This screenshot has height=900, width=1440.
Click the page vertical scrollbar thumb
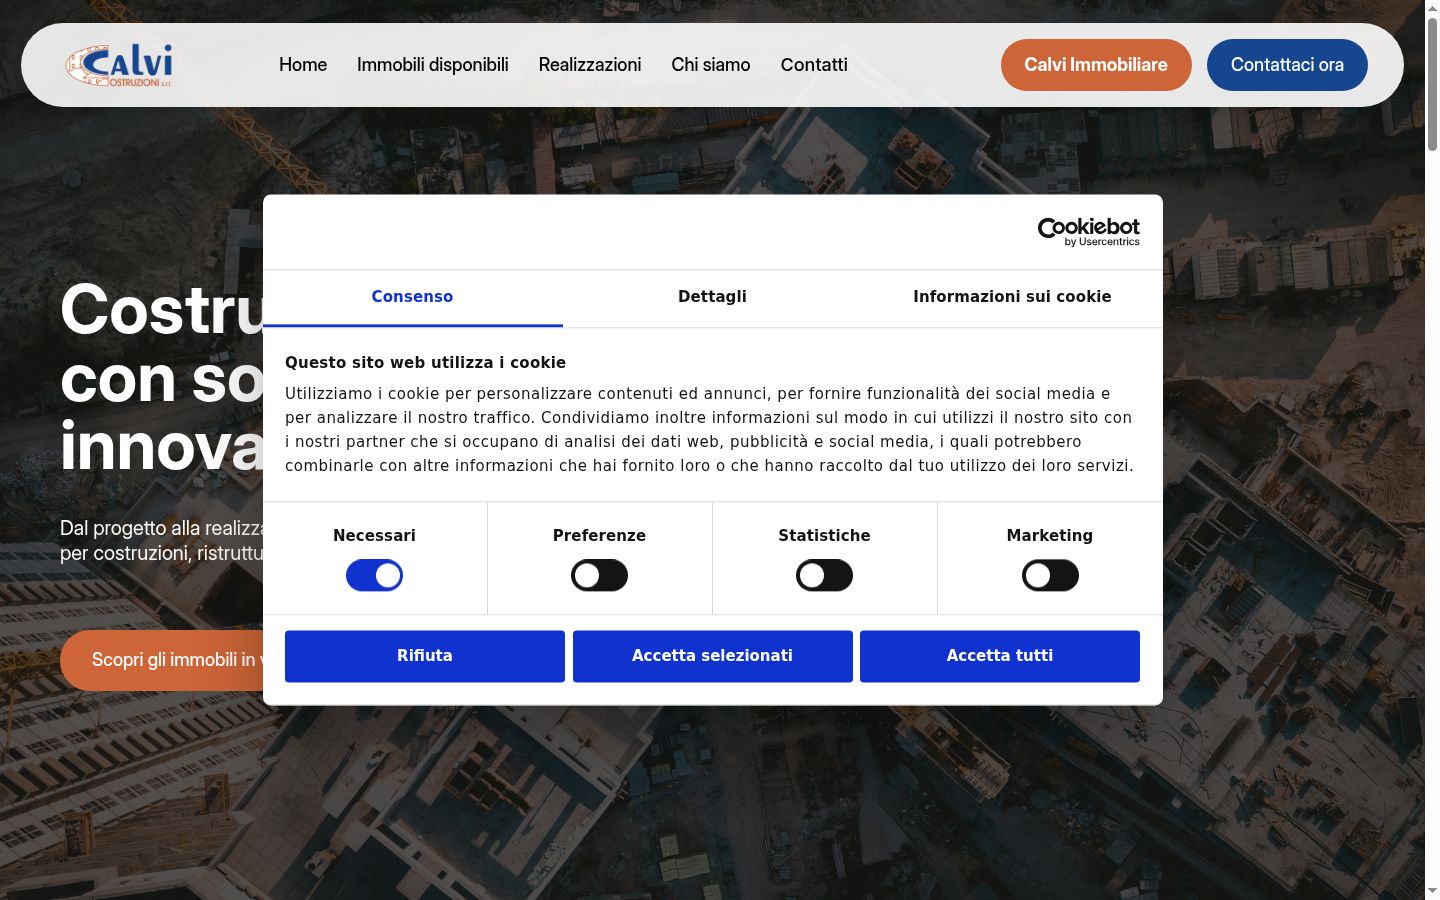[1432, 85]
